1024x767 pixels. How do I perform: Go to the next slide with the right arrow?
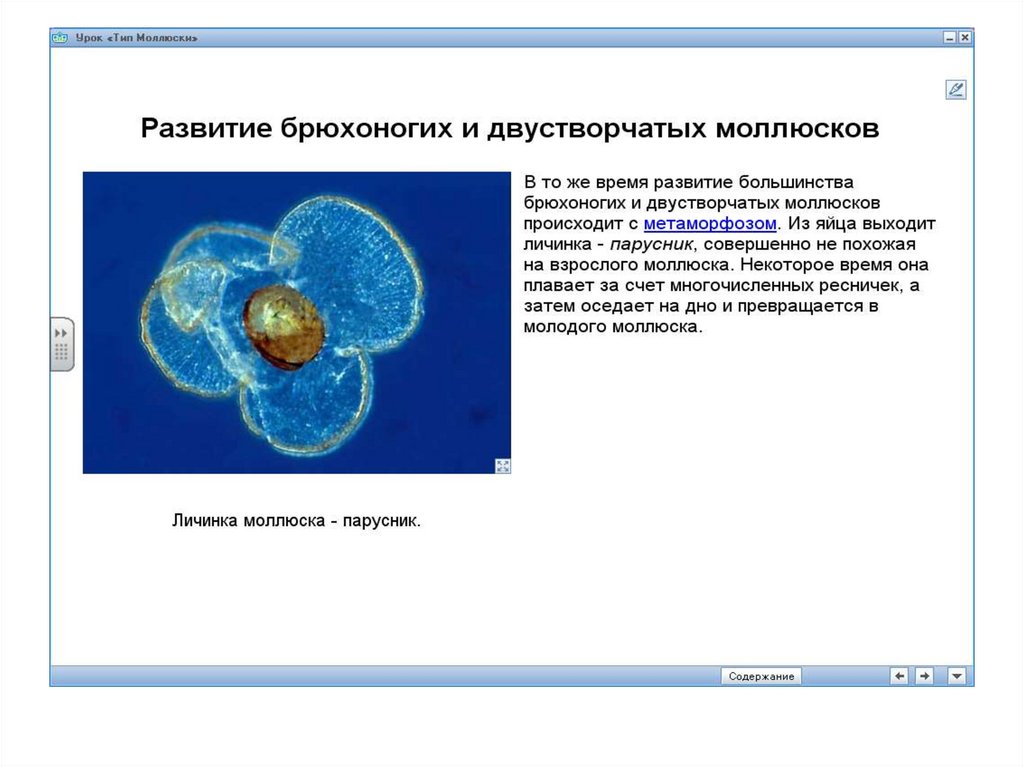click(924, 676)
